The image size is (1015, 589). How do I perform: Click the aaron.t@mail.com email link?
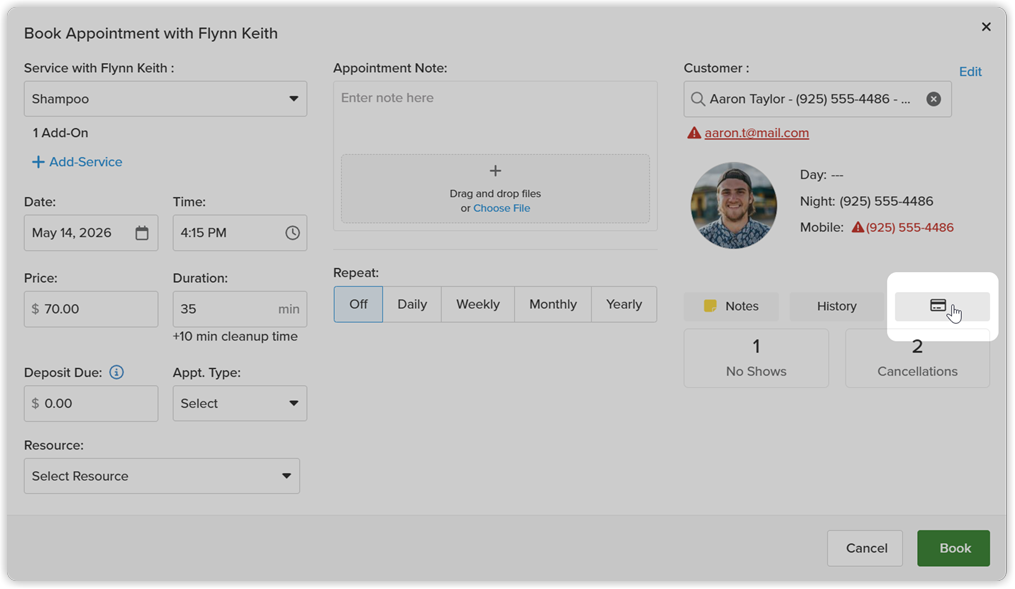[757, 133]
